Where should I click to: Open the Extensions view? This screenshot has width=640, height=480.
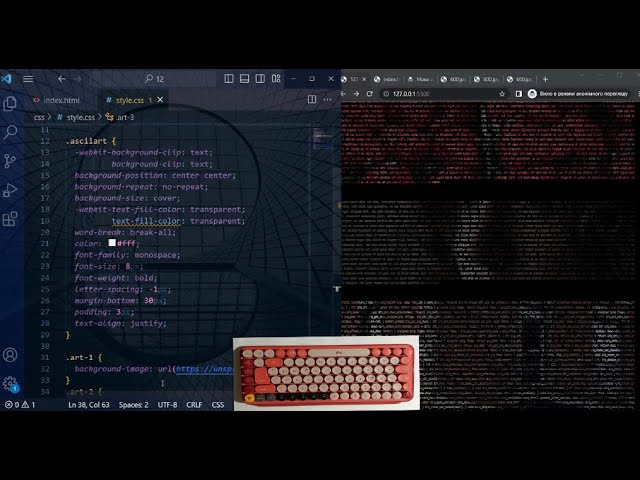pyautogui.click(x=10, y=219)
